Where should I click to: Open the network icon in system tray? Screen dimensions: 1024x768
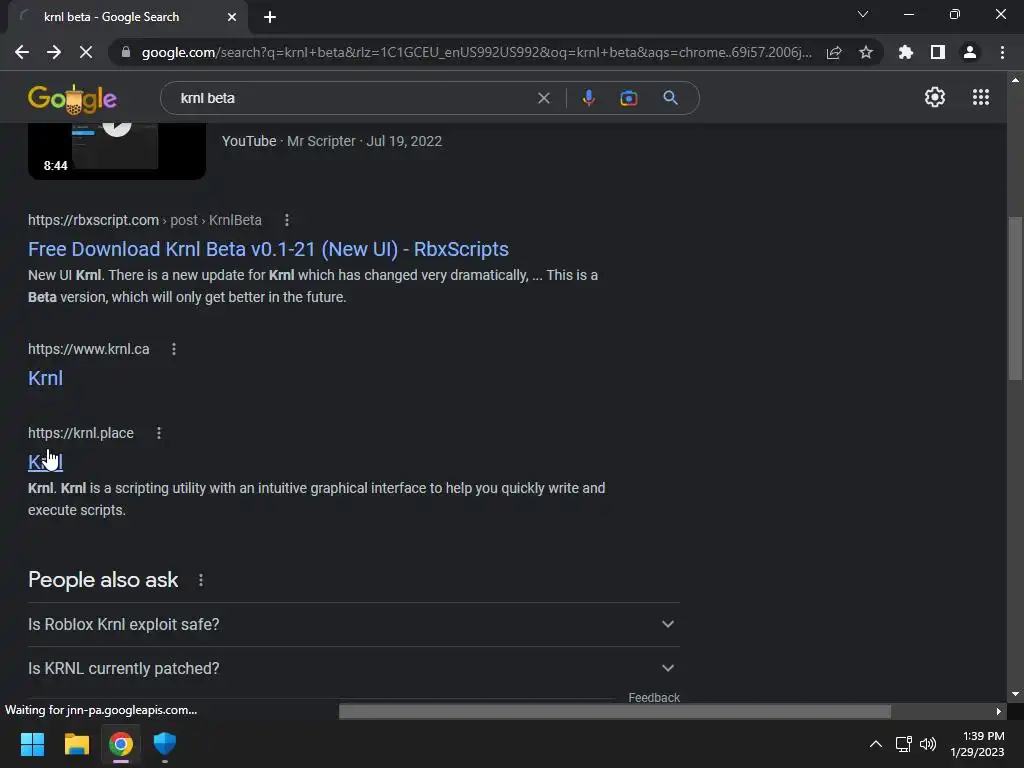pyautogui.click(x=903, y=744)
